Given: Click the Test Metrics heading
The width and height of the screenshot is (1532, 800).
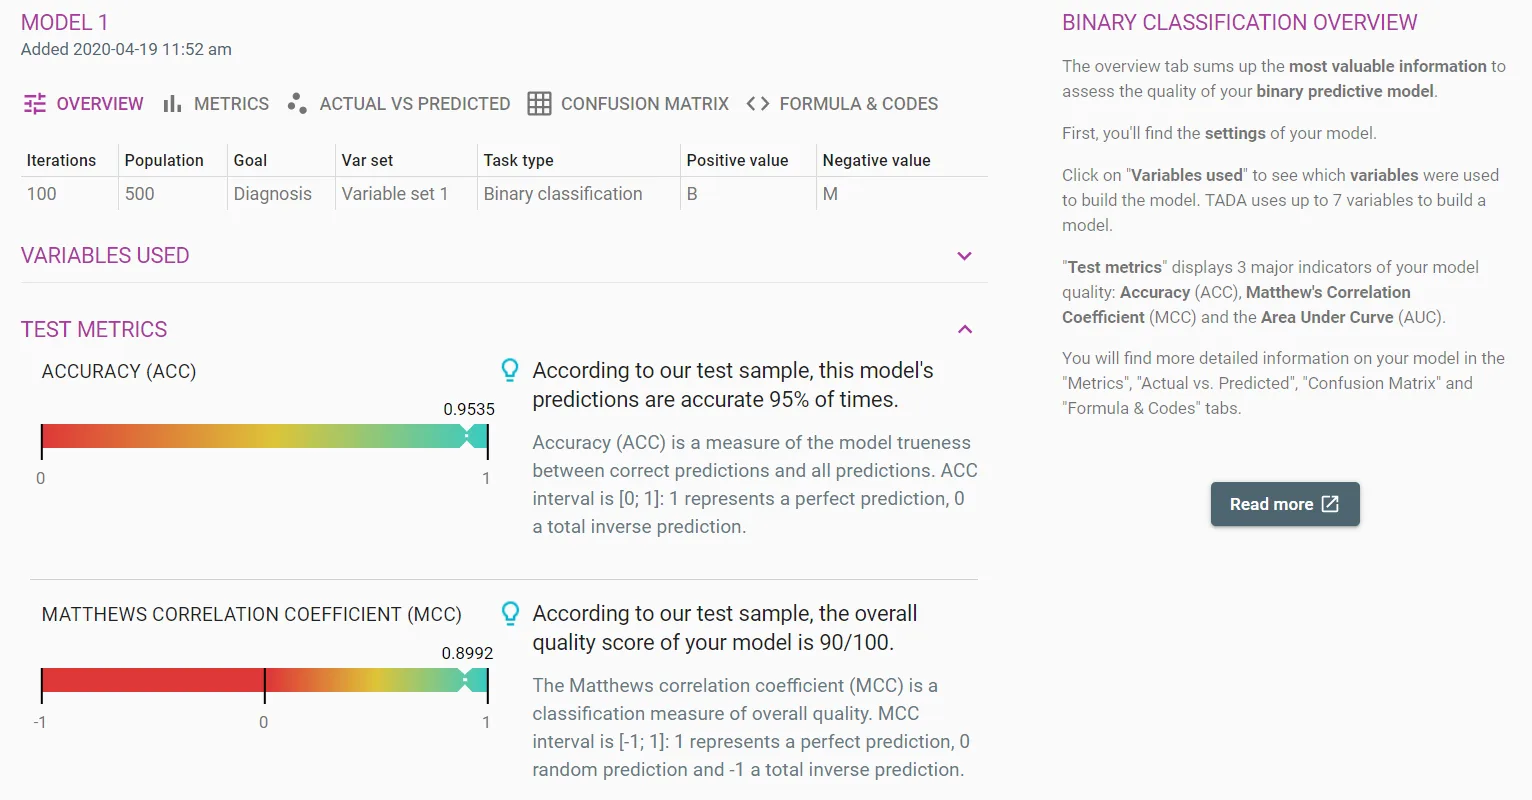Looking at the screenshot, I should point(94,330).
